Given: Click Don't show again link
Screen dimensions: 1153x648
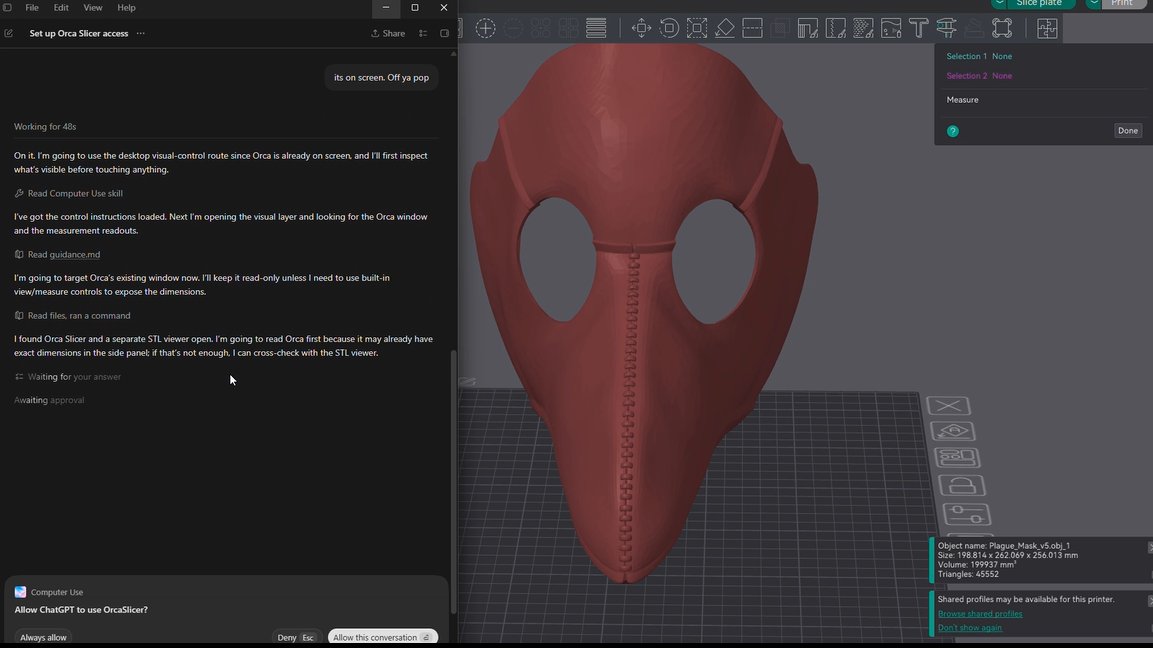Looking at the screenshot, I should click(x=969, y=627).
